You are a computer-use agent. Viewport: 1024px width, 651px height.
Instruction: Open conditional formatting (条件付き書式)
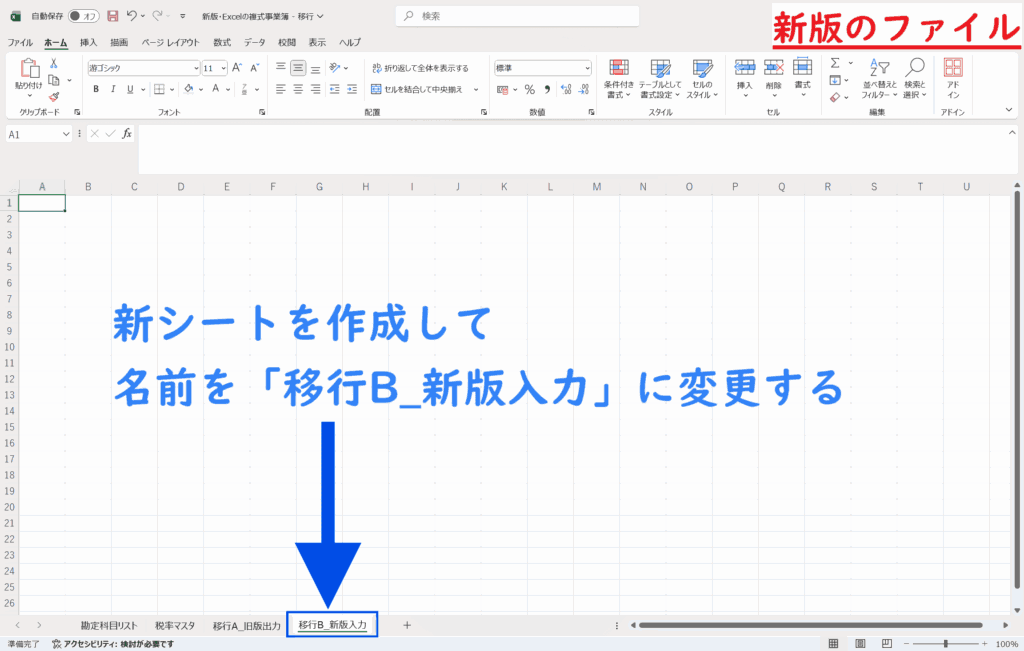pyautogui.click(x=619, y=77)
